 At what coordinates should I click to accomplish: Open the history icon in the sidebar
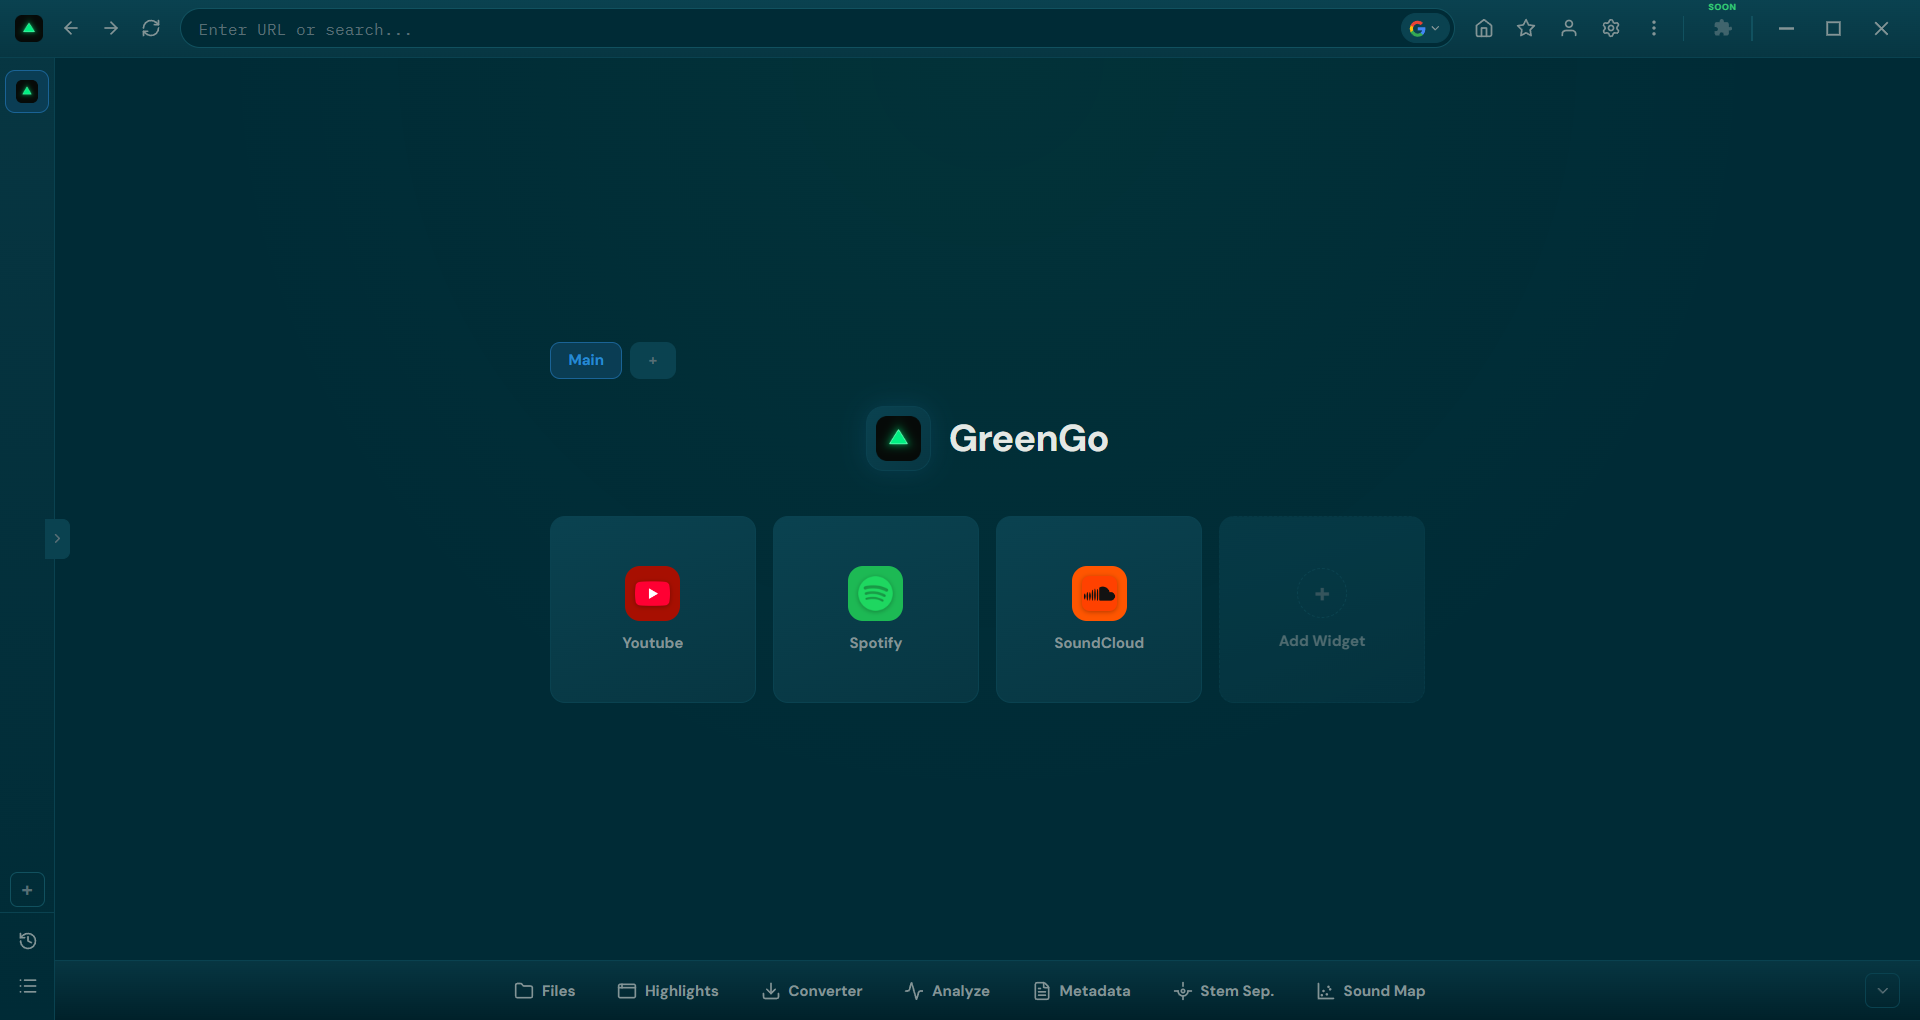click(x=27, y=941)
